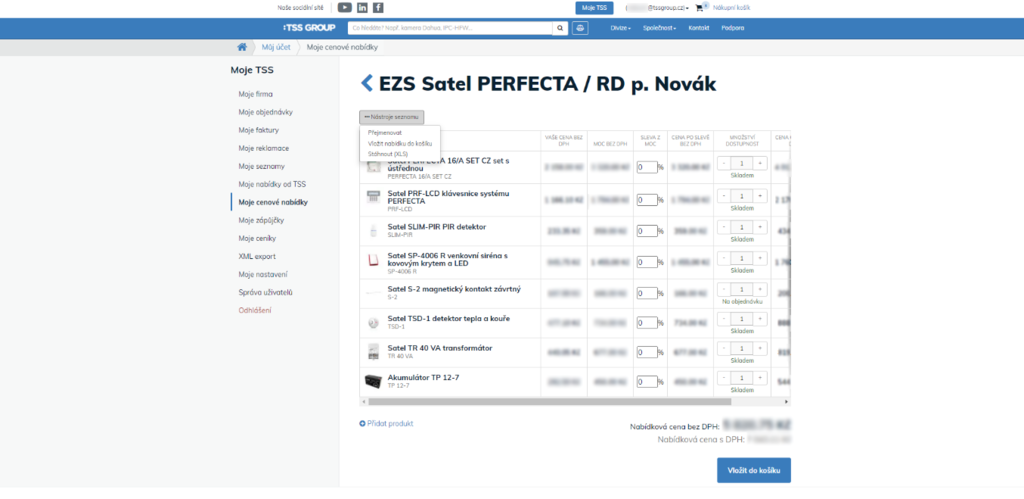This screenshot has height=499, width=1024.
Task: Go to home via breadcrumb house icon
Action: click(241, 47)
